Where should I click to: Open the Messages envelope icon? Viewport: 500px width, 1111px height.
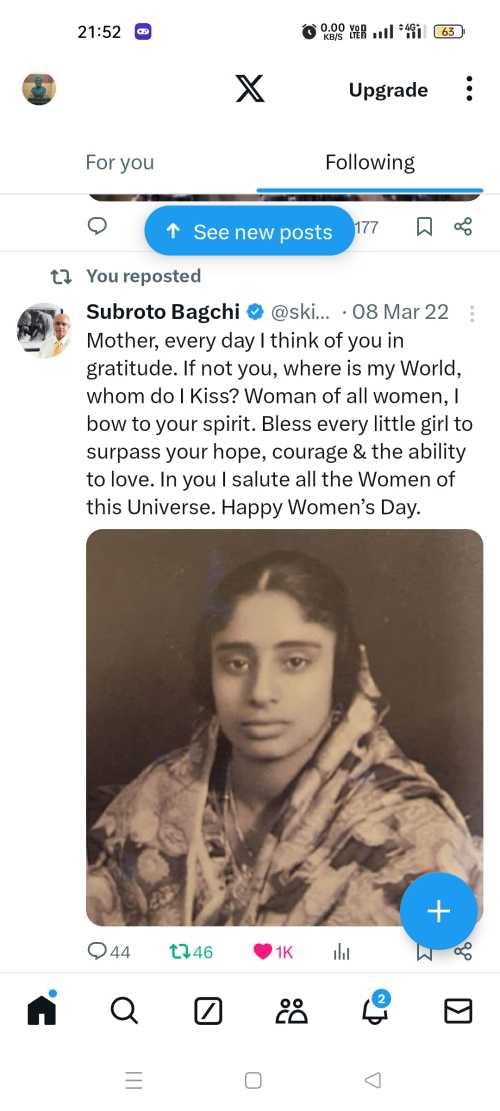(458, 1011)
